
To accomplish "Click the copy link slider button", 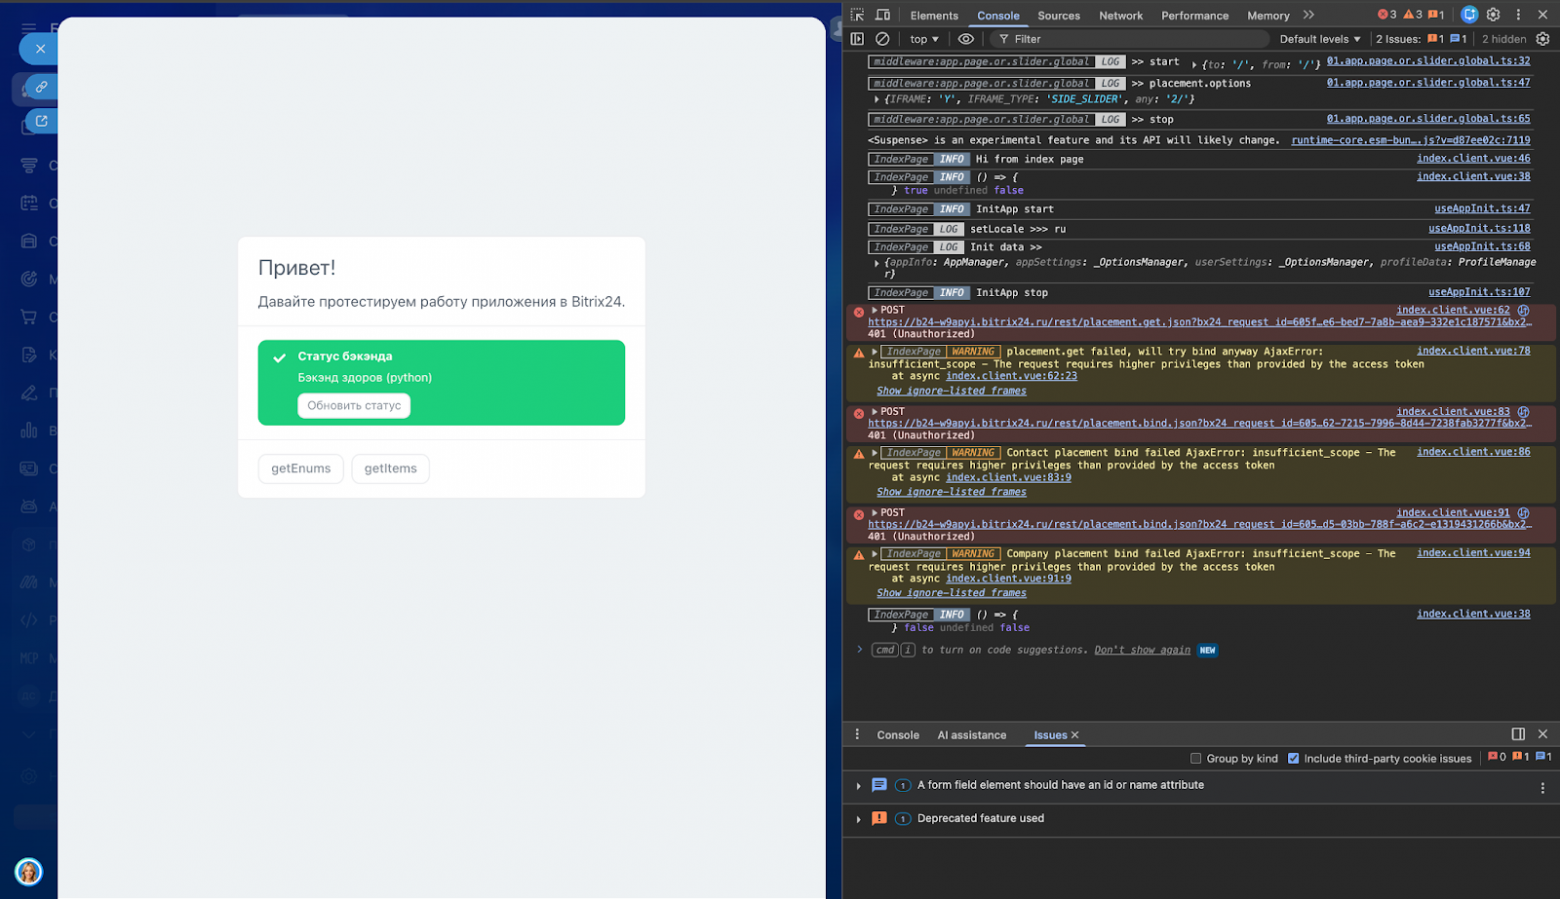I will (41, 87).
